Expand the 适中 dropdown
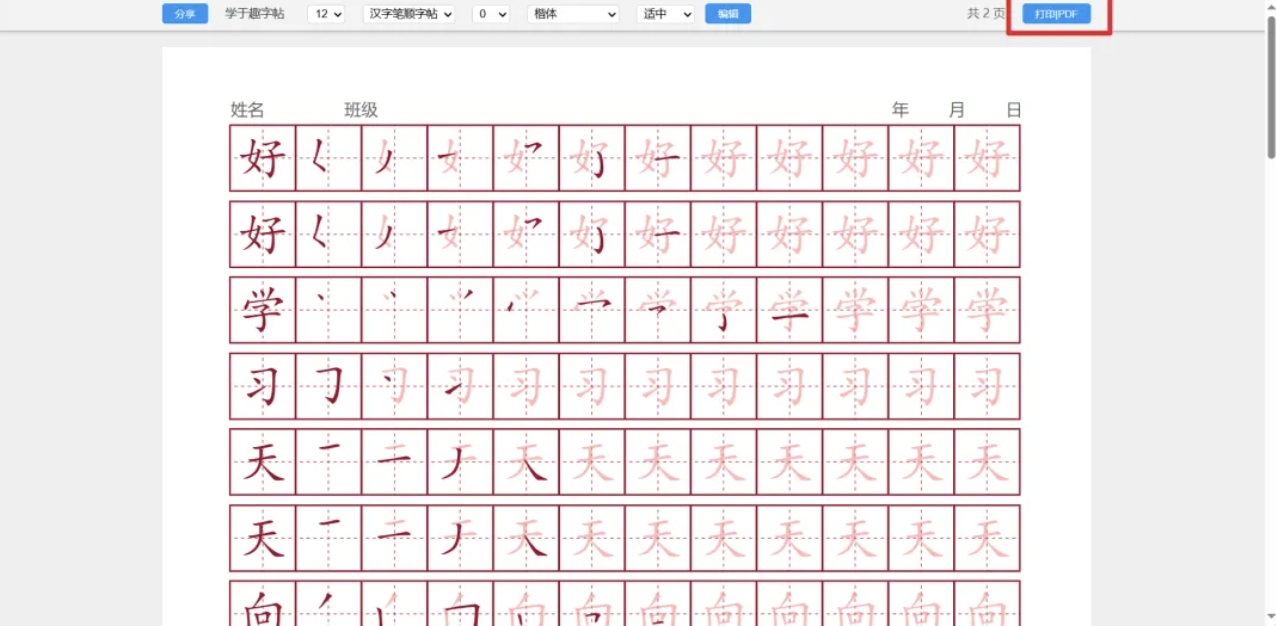Screen dimensions: 1276x626 click(665, 14)
